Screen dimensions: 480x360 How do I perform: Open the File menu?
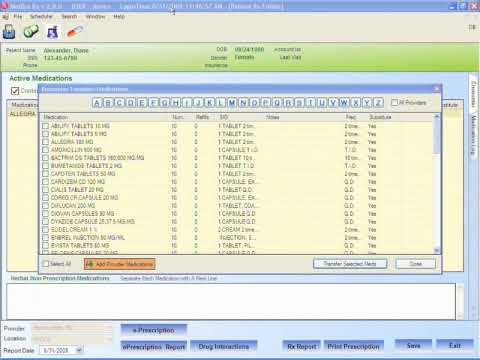tap(18, 16)
